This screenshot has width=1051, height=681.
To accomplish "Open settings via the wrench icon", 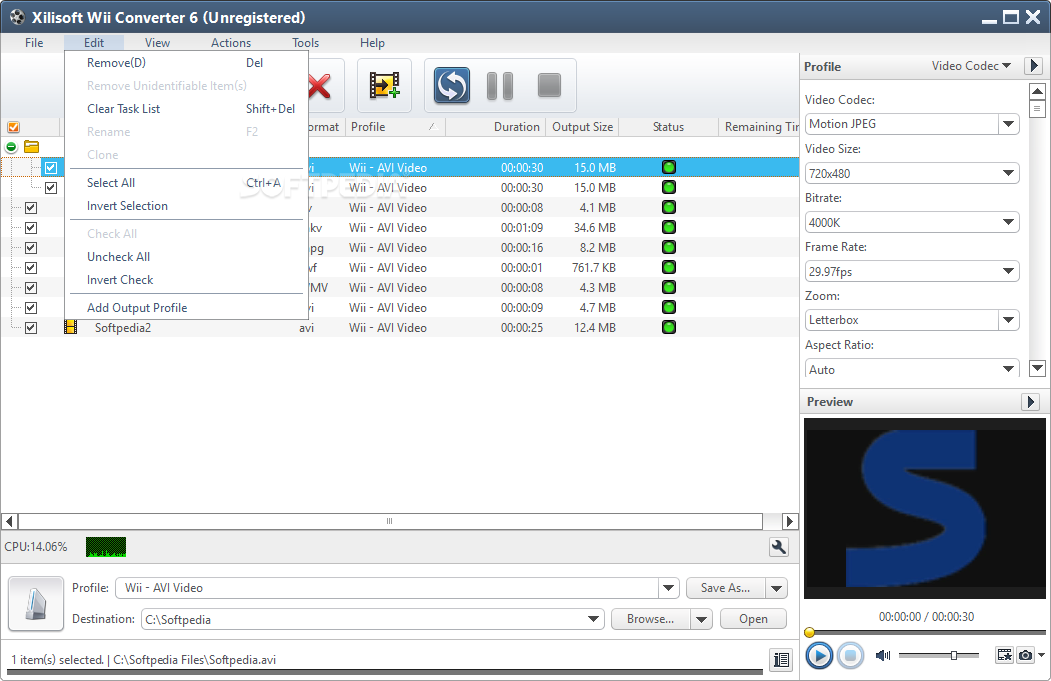I will [x=778, y=547].
